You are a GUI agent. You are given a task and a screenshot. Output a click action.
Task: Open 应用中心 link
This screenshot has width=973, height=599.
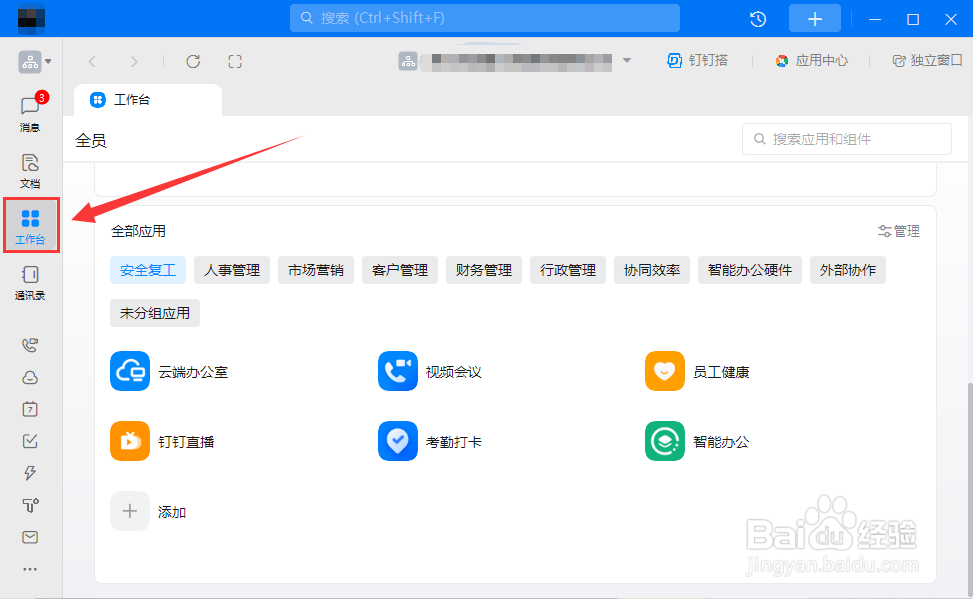pyautogui.click(x=812, y=60)
